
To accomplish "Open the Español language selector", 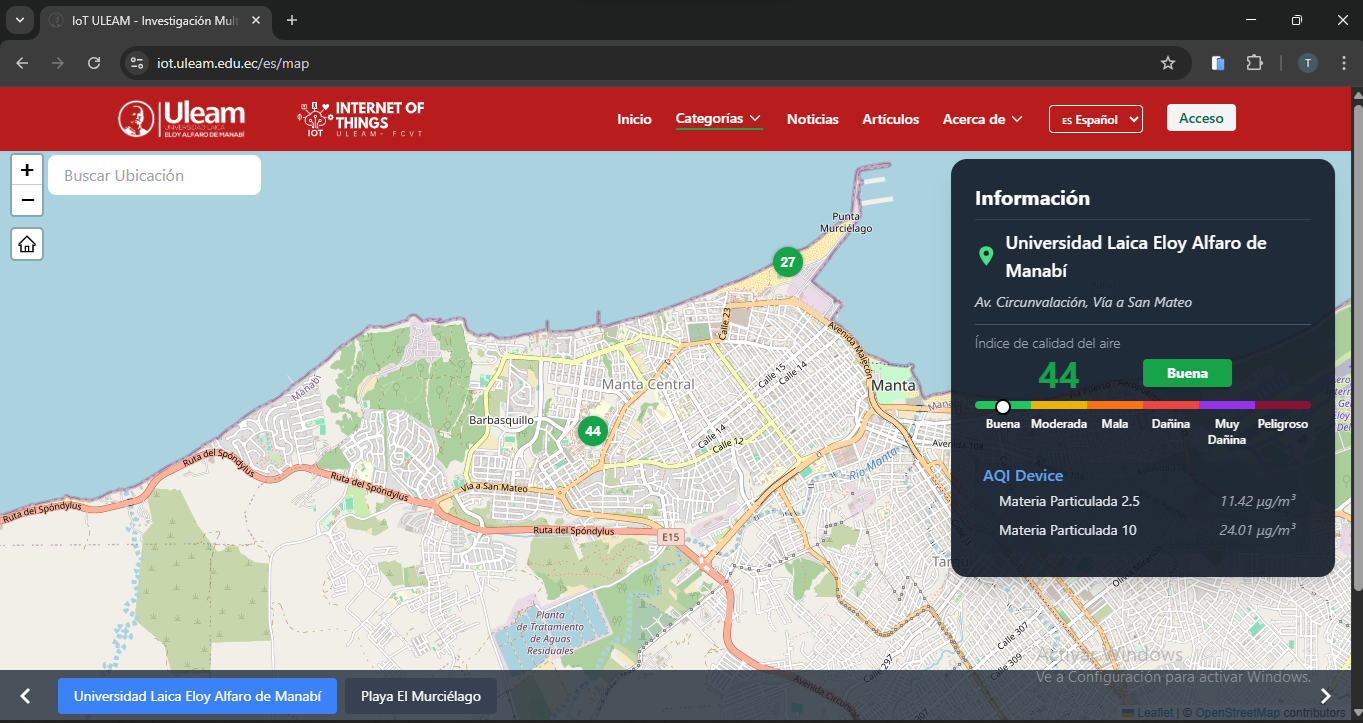I will coord(1095,119).
